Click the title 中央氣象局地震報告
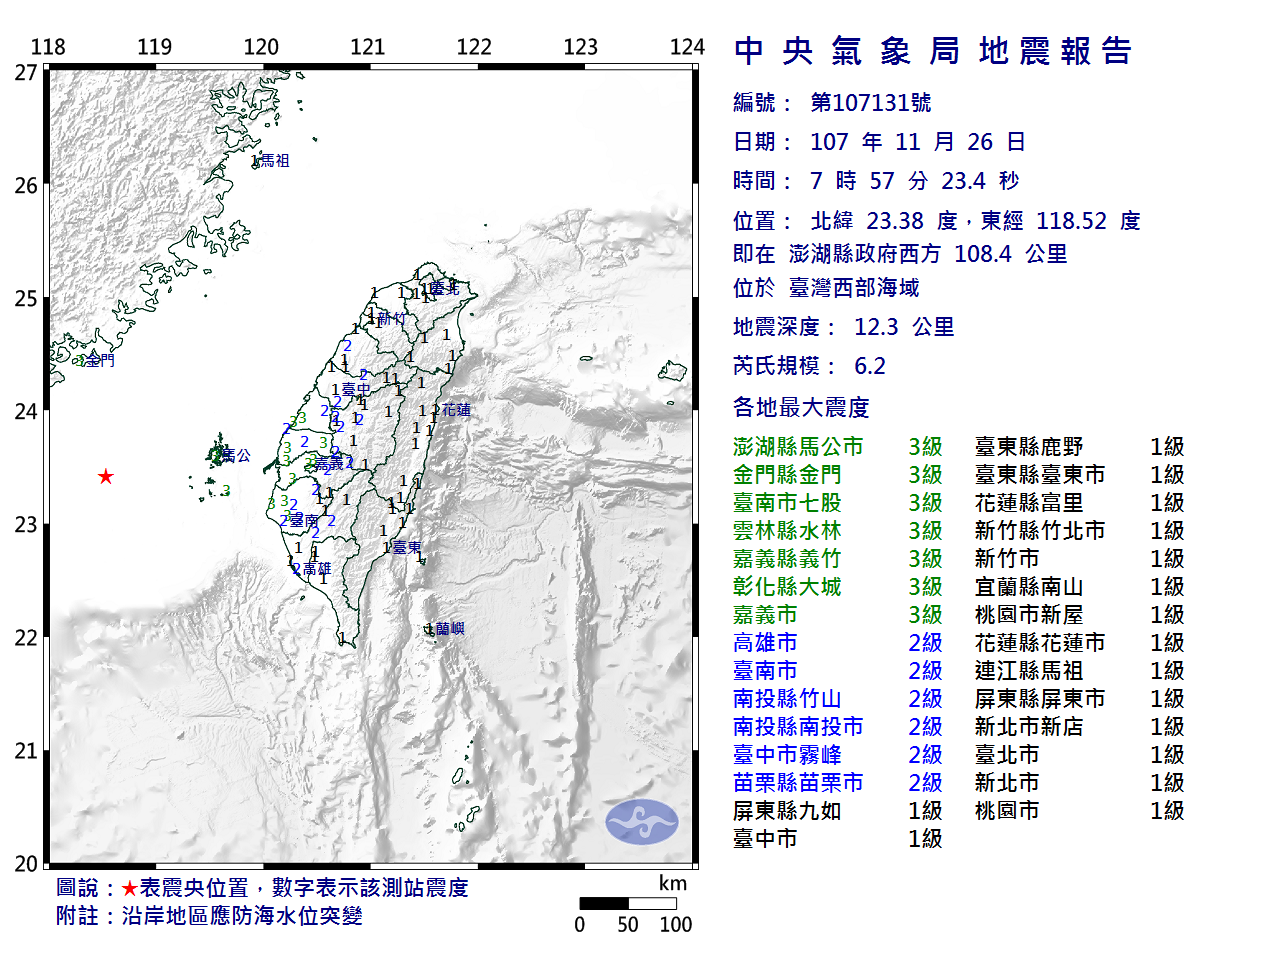 click(x=932, y=51)
